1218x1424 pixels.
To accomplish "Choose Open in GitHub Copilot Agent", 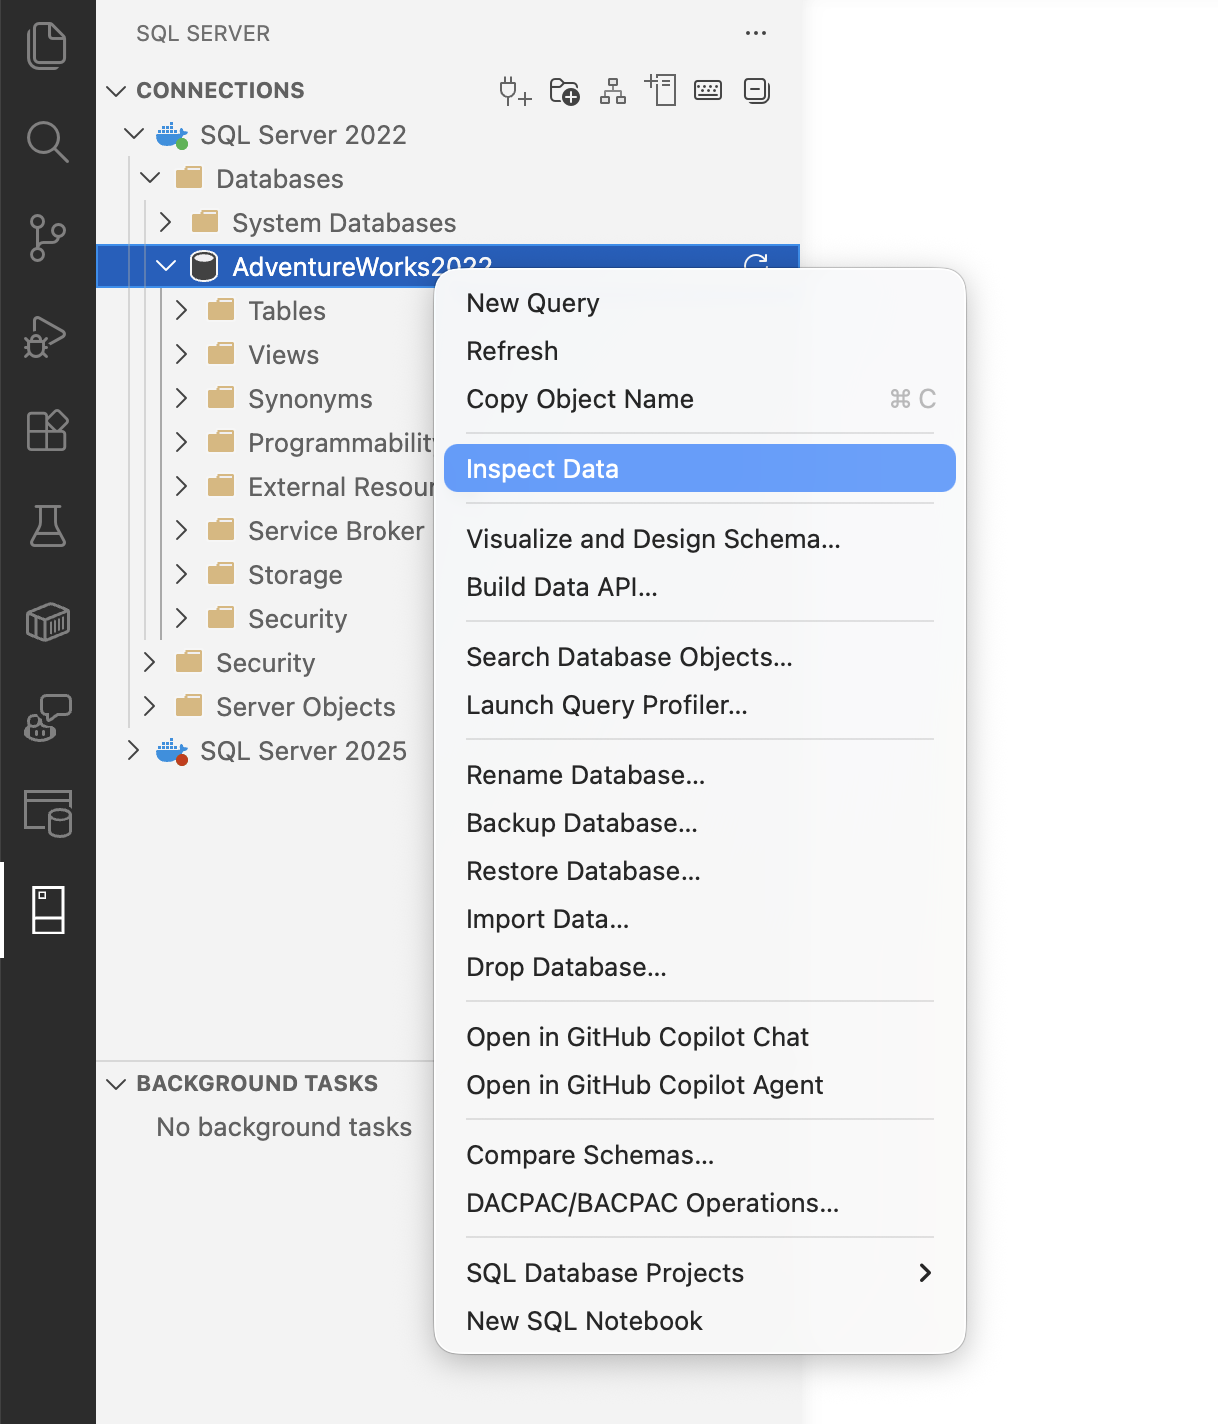I will click(x=699, y=1085).
